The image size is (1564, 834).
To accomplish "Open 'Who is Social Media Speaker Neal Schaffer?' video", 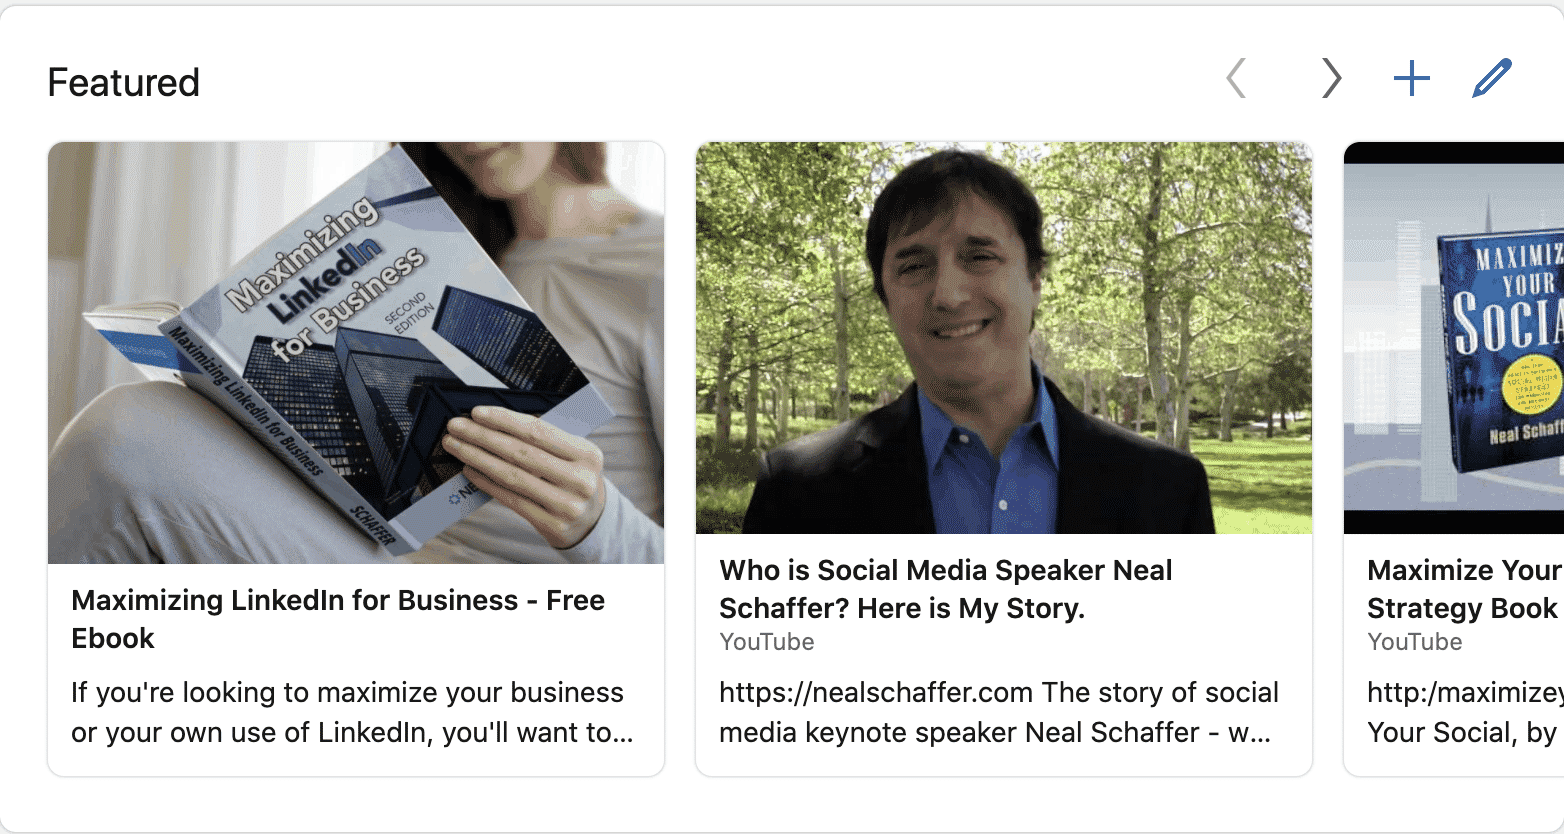I will (946, 588).
